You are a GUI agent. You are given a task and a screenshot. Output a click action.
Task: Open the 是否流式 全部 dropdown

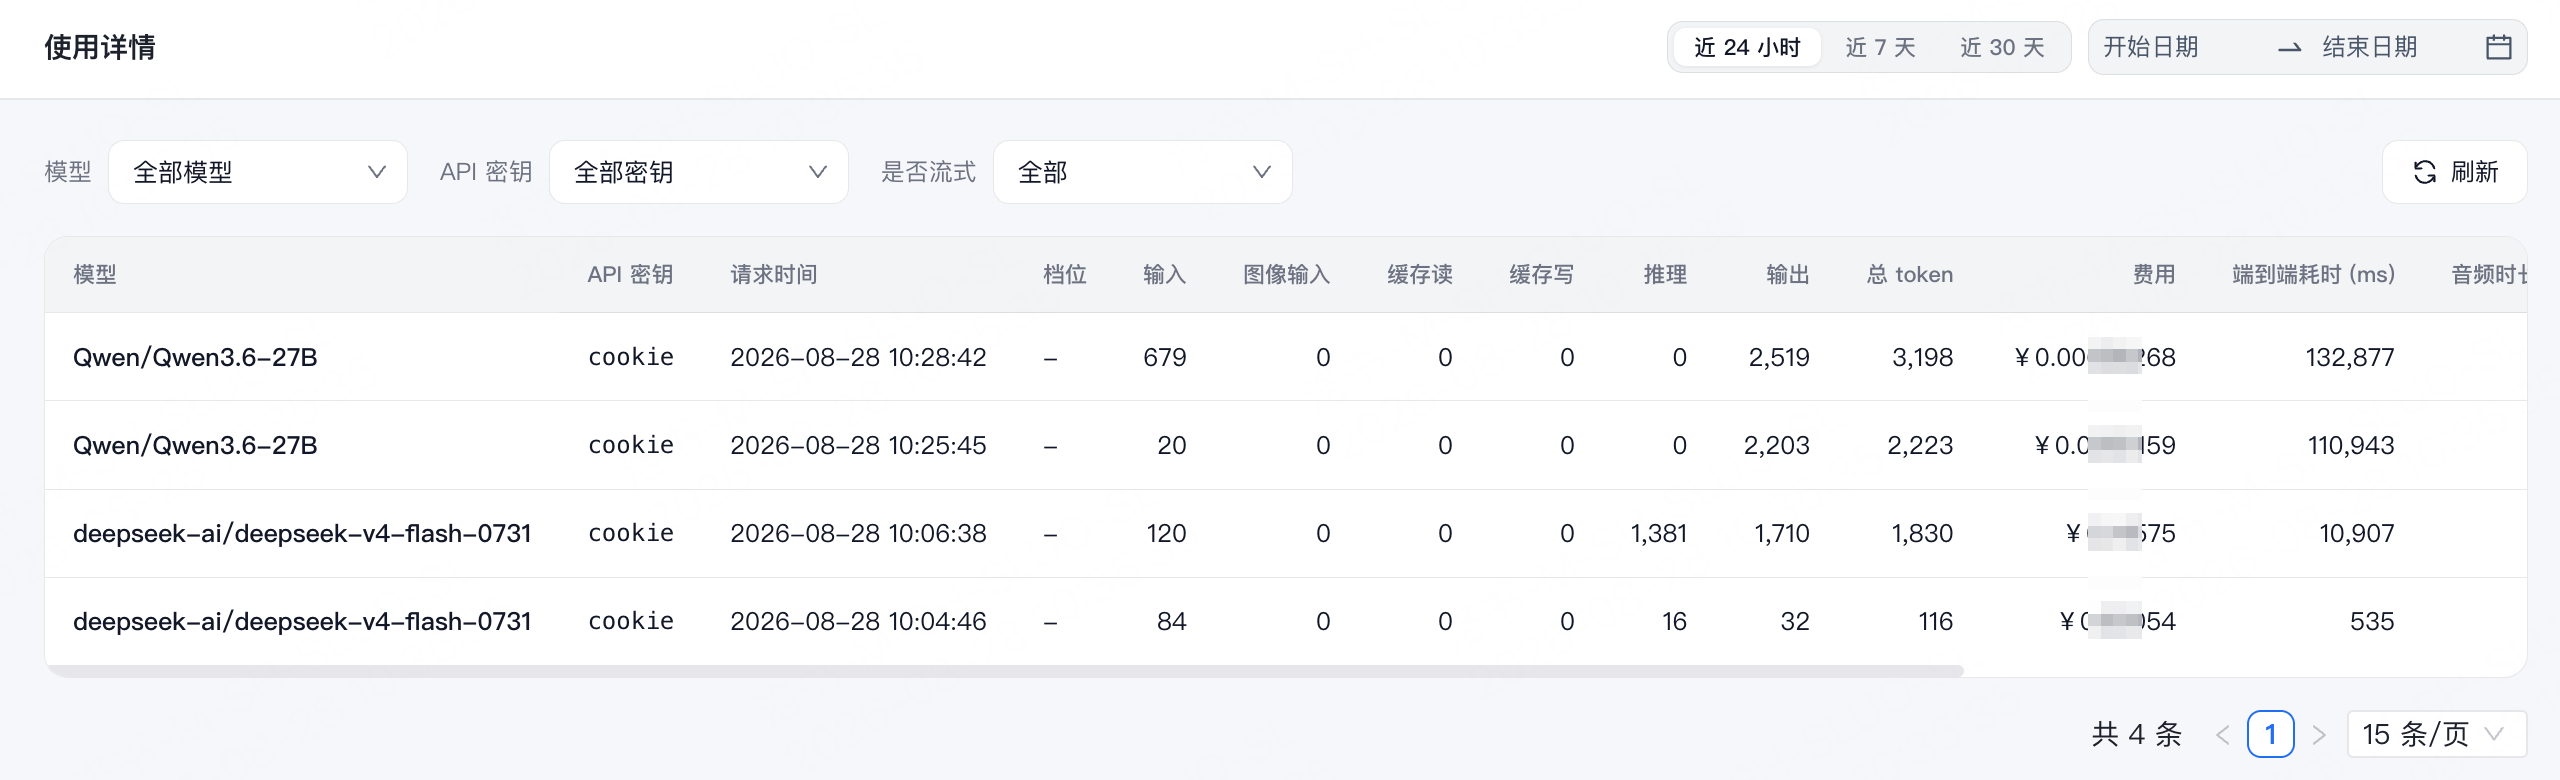[1142, 172]
